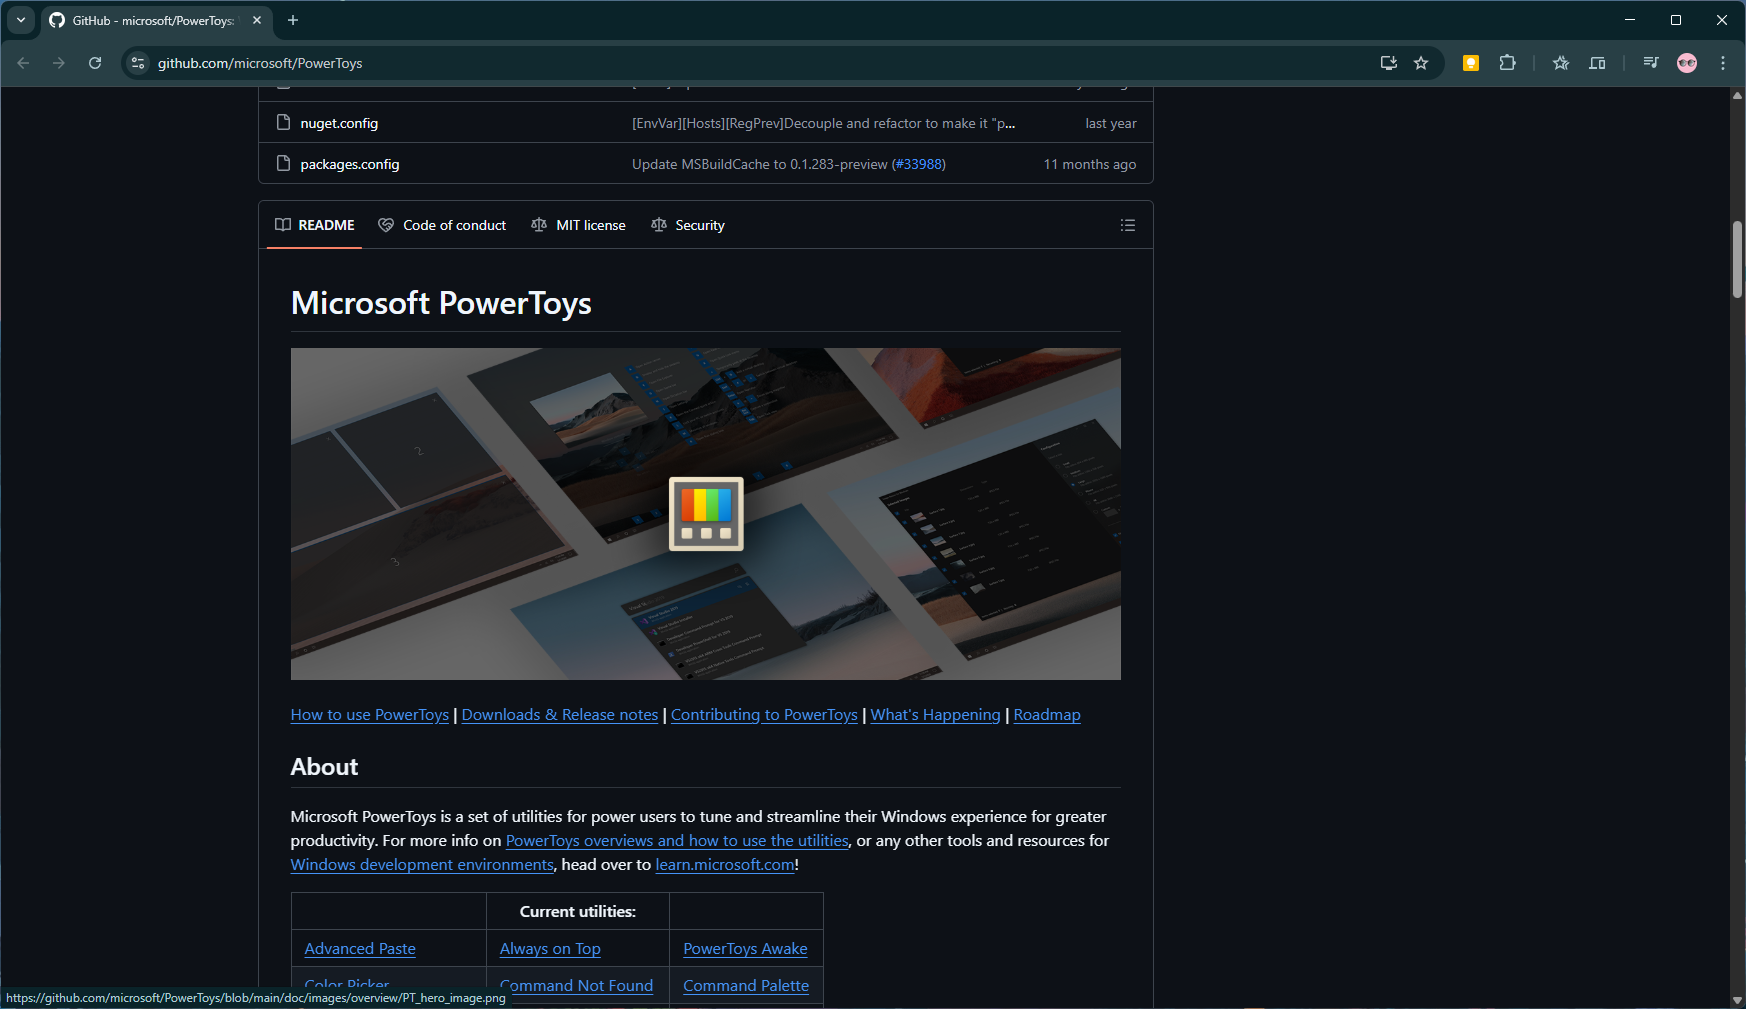The image size is (1746, 1009).
Task: Click the packages.config file icon
Action: [283, 163]
